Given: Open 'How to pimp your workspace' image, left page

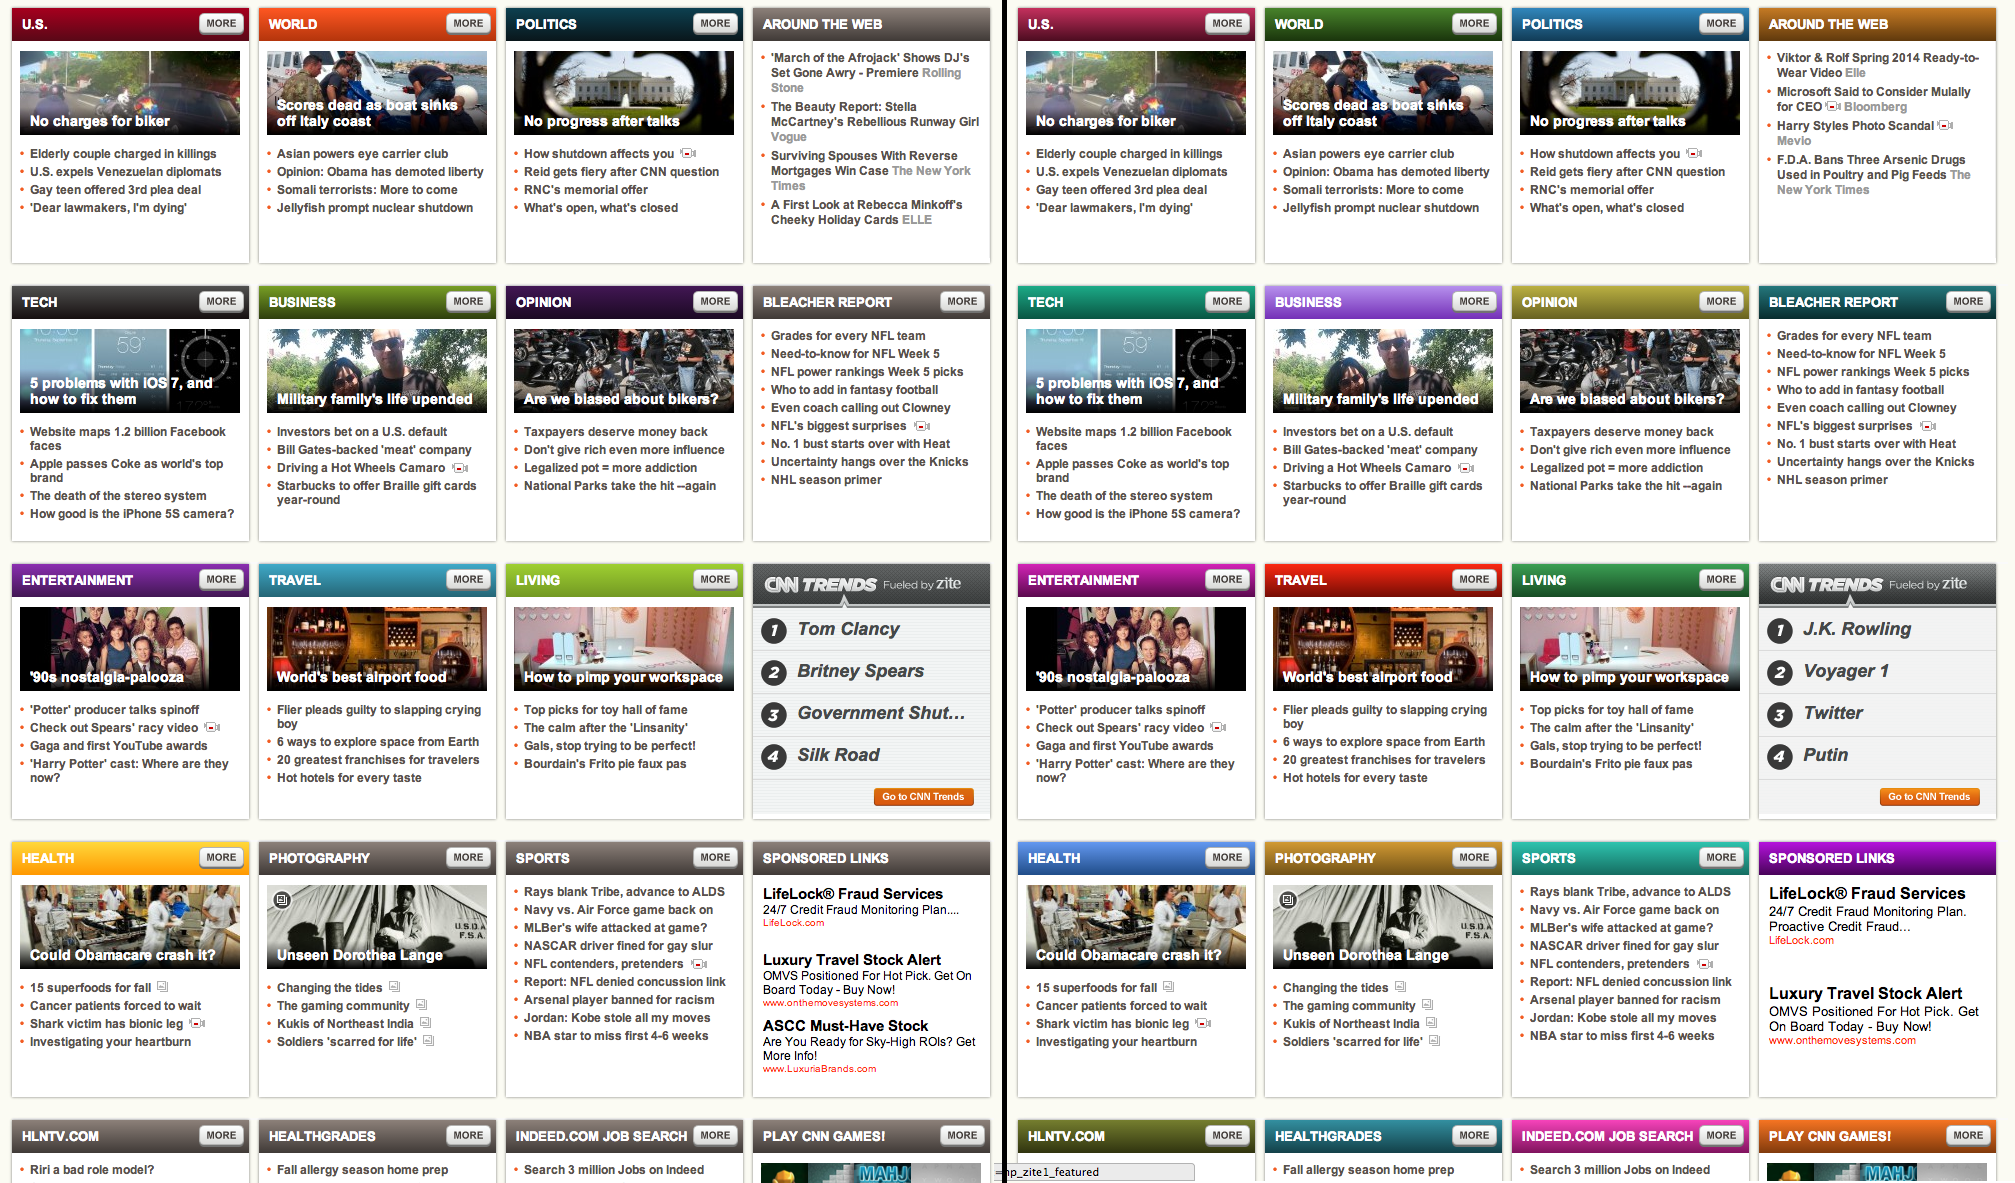Looking at the screenshot, I should coord(624,649).
